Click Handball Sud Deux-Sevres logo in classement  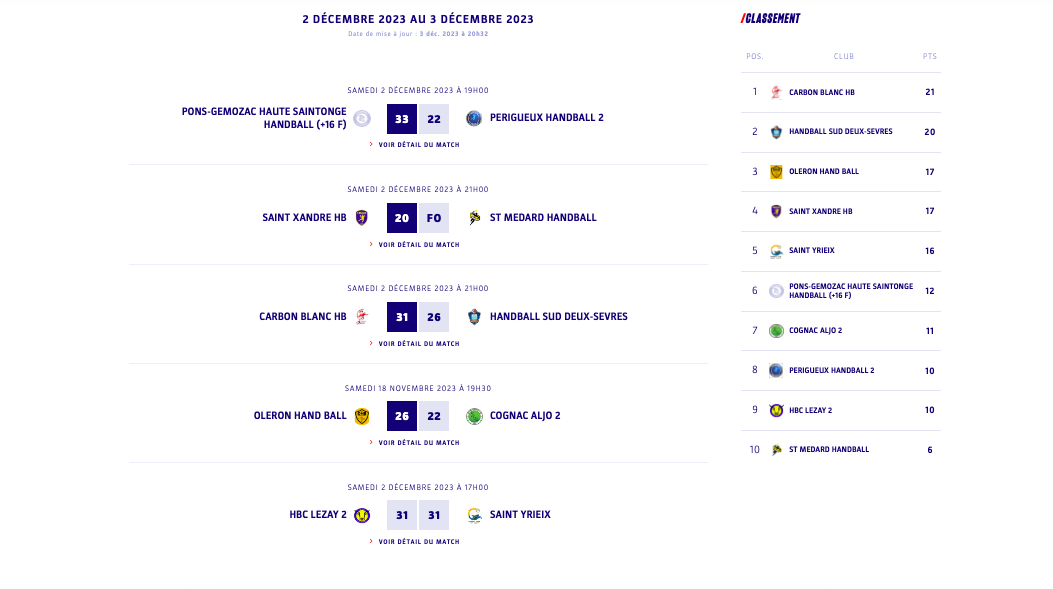click(776, 132)
